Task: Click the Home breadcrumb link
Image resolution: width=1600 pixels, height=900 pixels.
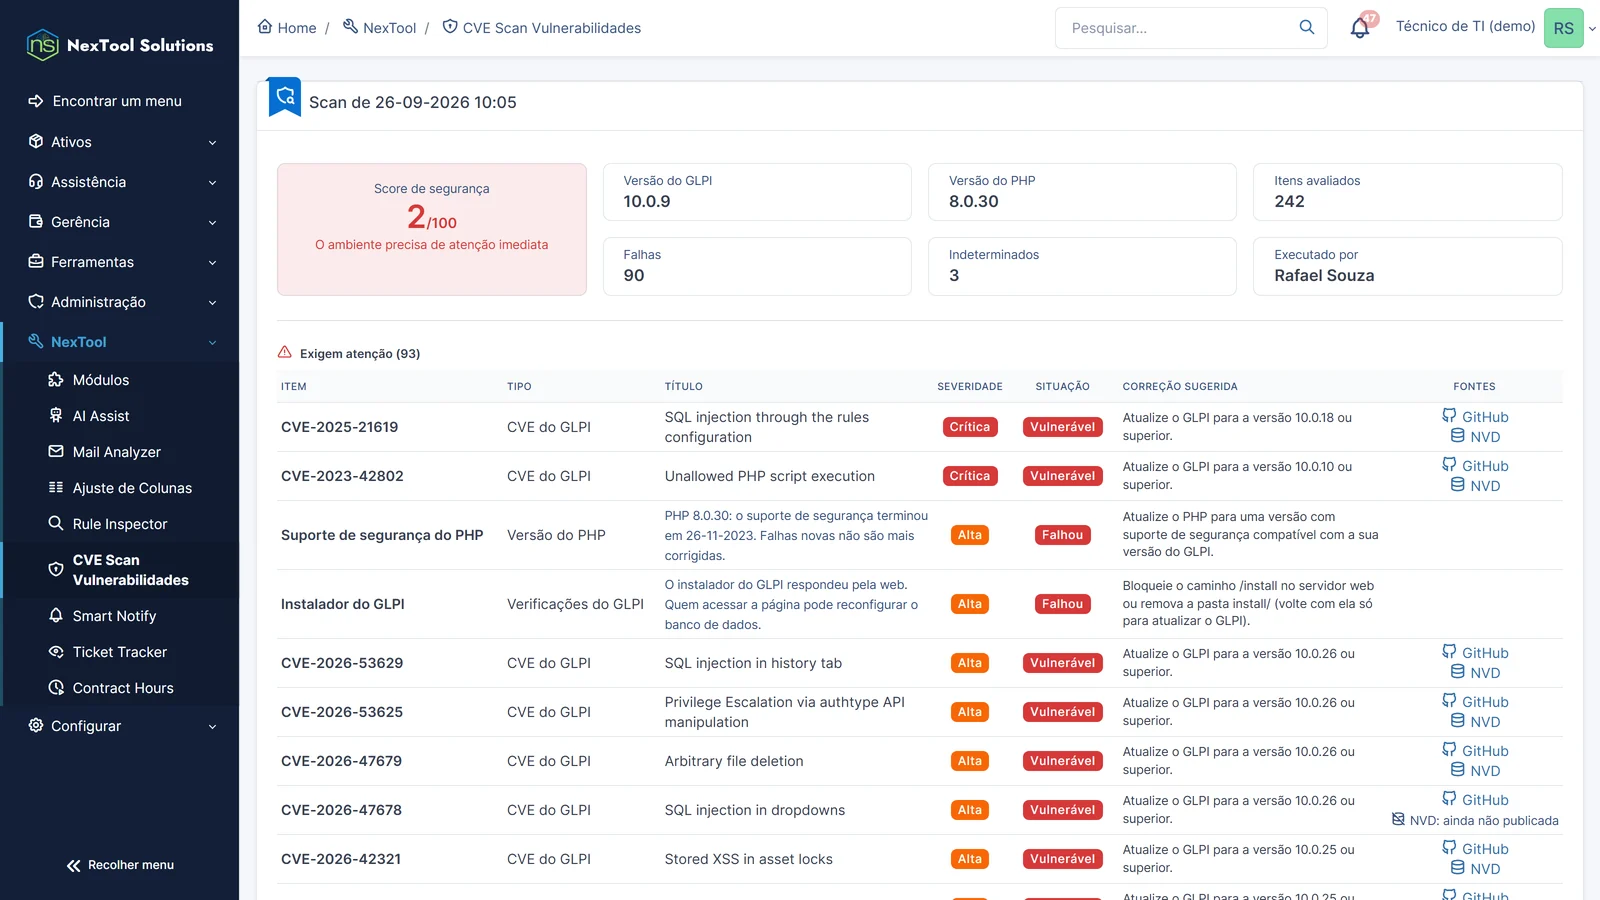Action: pyautogui.click(x=287, y=28)
